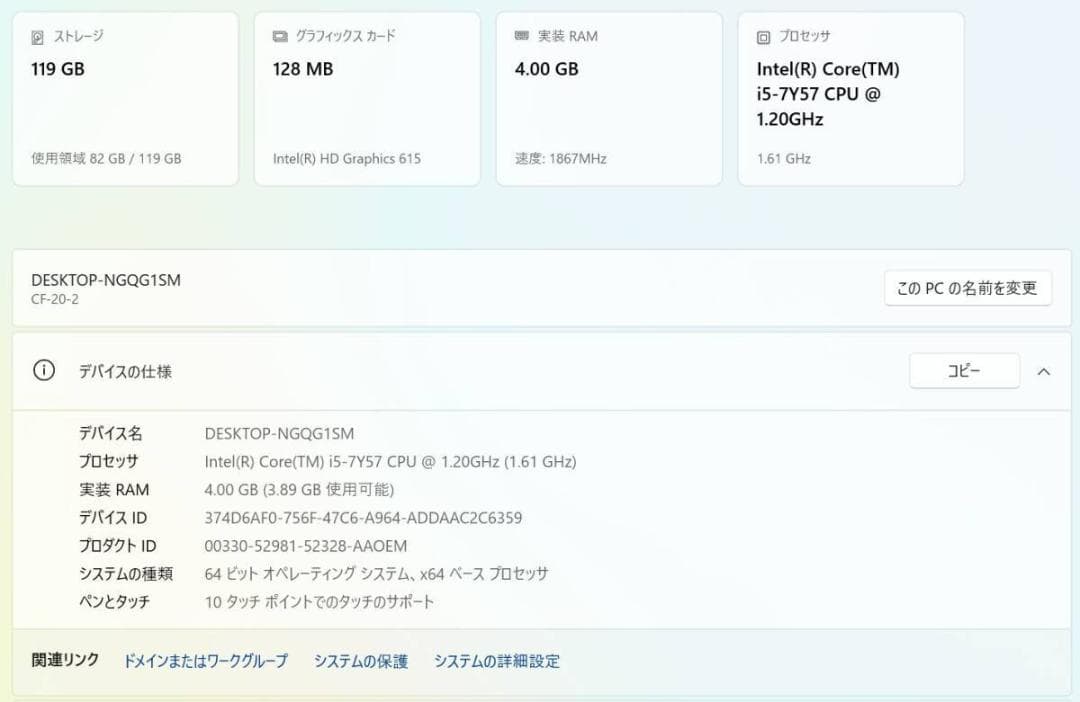Click the デバイス名 value DESKTOP-NGQG1SM
The width and height of the screenshot is (1080, 702).
(x=279, y=434)
